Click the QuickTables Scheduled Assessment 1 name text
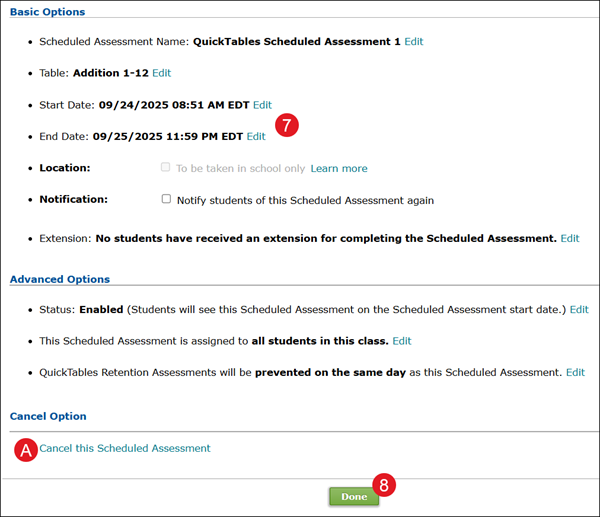 (x=297, y=42)
